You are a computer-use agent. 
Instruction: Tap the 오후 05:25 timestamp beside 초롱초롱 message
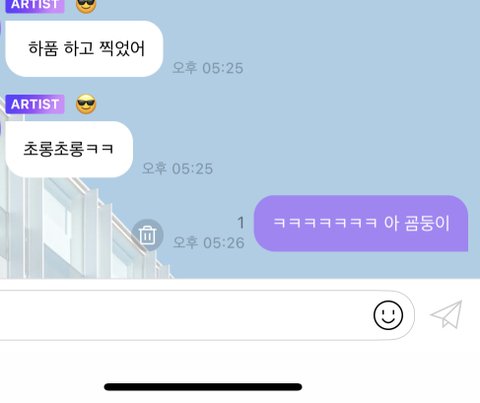[177, 169]
